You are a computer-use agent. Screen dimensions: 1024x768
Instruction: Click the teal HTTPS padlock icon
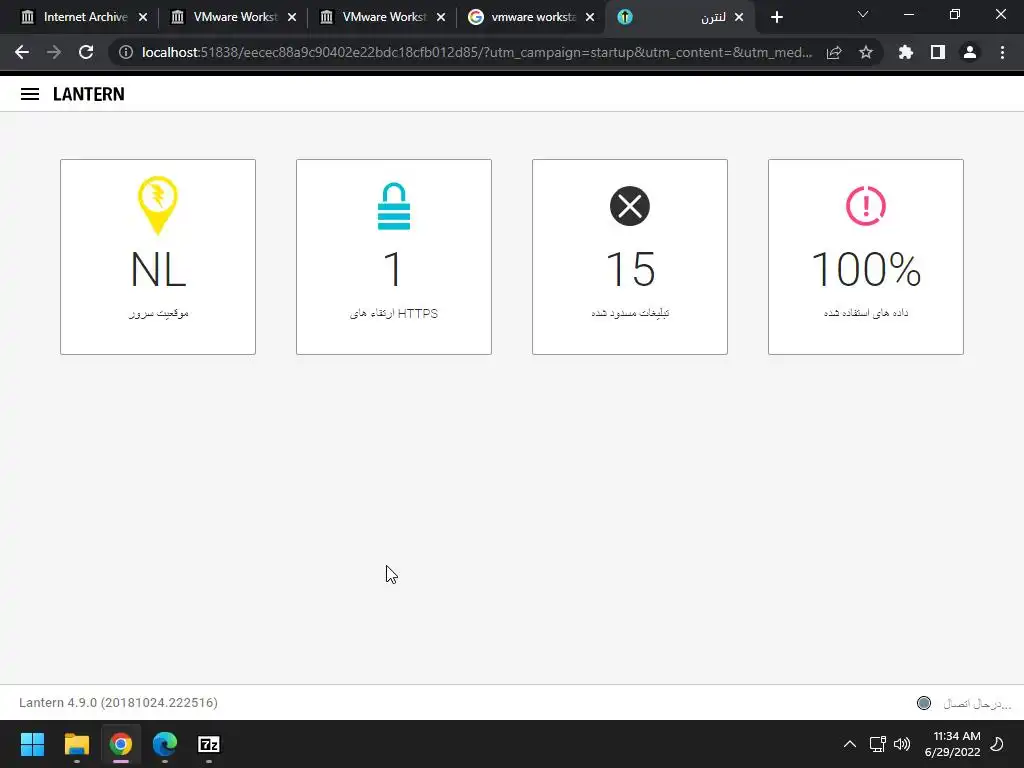(394, 206)
